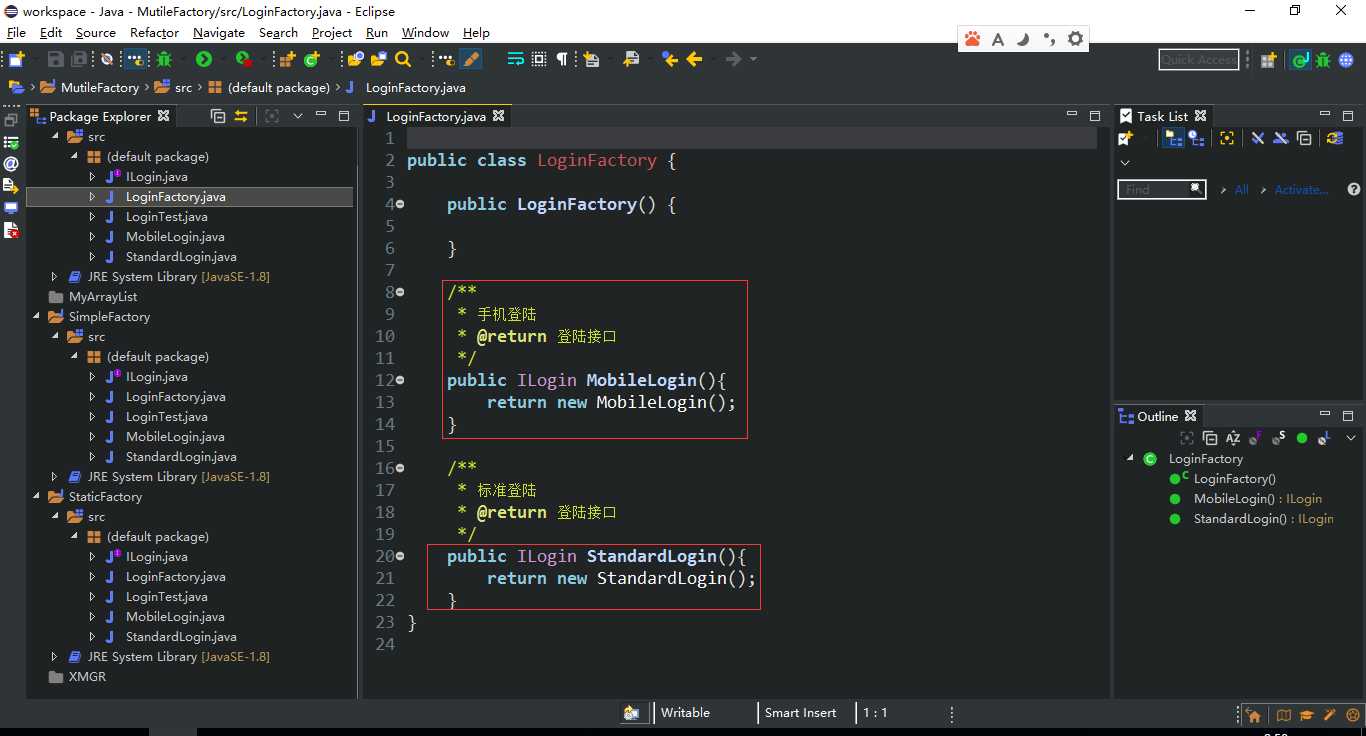Viewport: 1366px width, 736px height.
Task: Collapse the SimpleFactory project tree
Action: [x=37, y=317]
